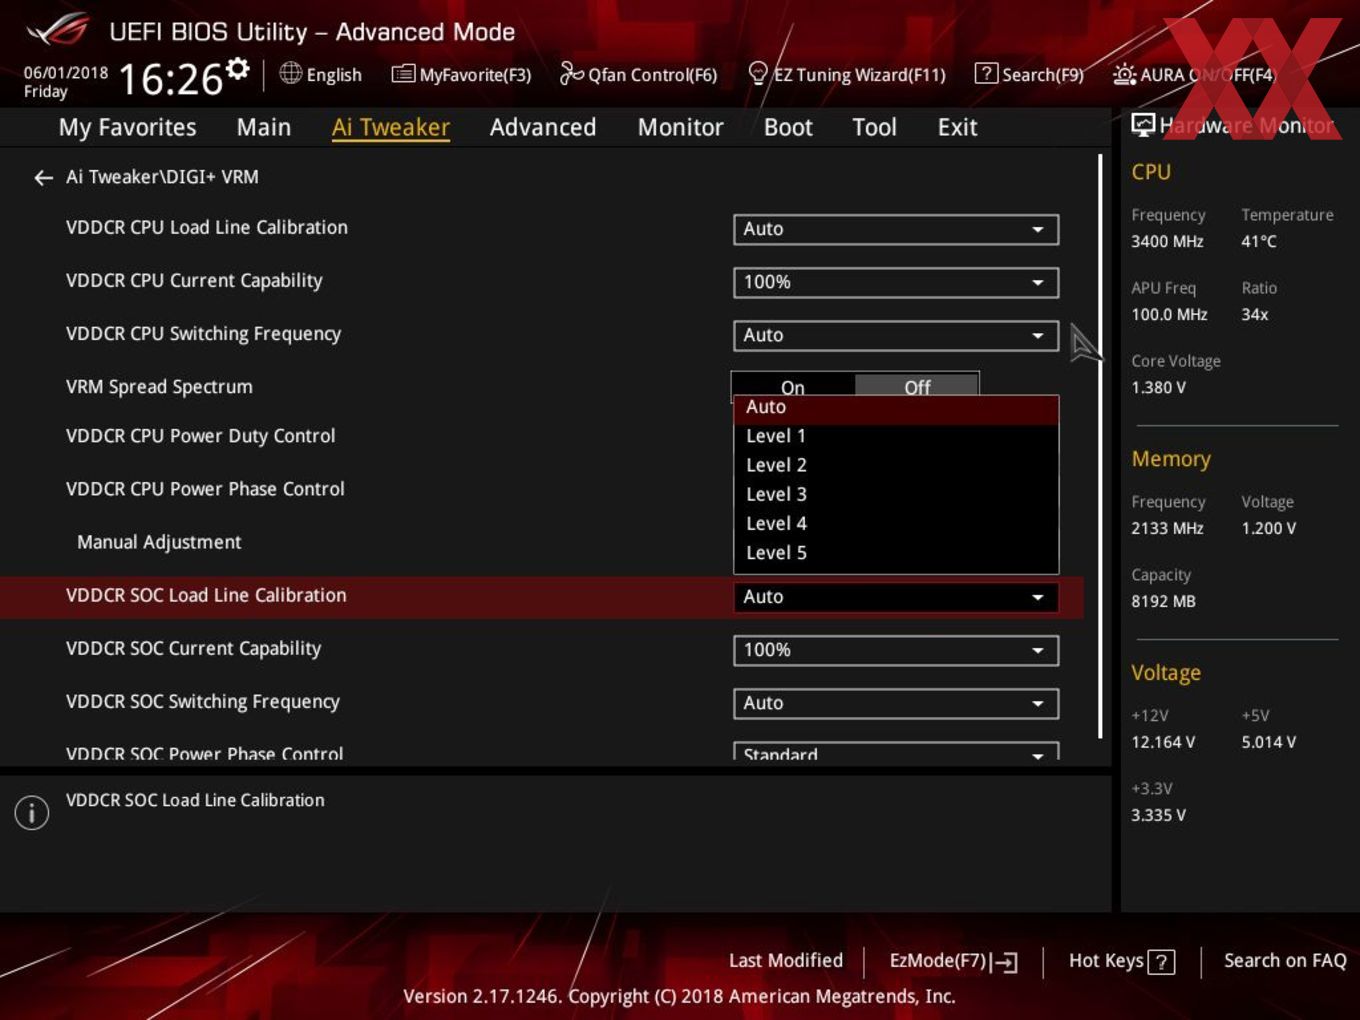Select Auto in the open list
Viewport: 1360px width, 1020px height.
click(x=896, y=407)
